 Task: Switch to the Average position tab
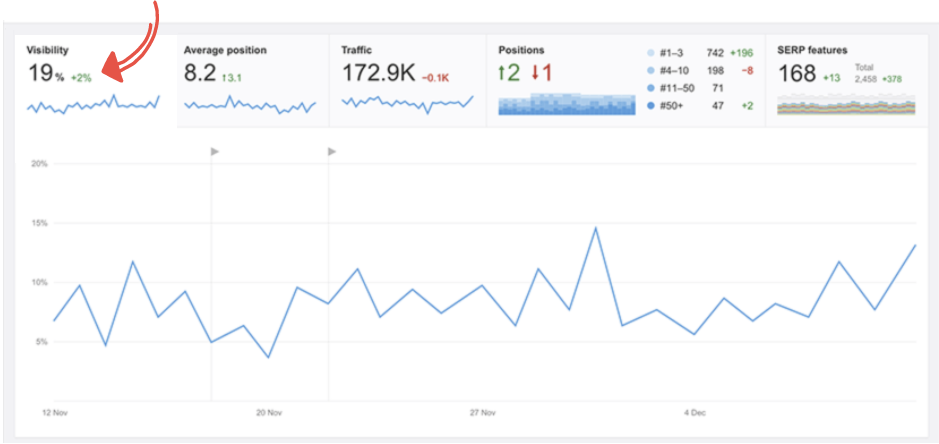coord(225,49)
